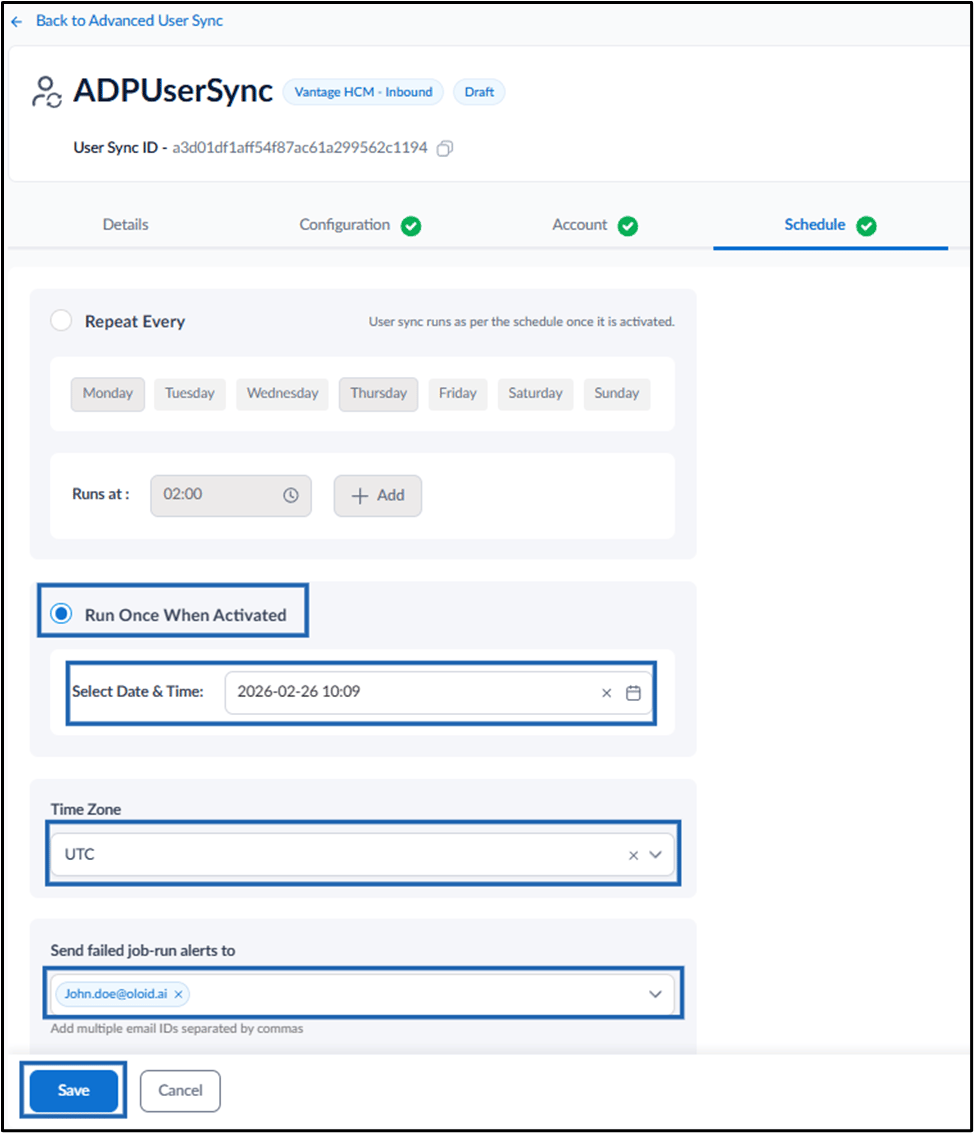Save the schedule settings

coord(74,1090)
